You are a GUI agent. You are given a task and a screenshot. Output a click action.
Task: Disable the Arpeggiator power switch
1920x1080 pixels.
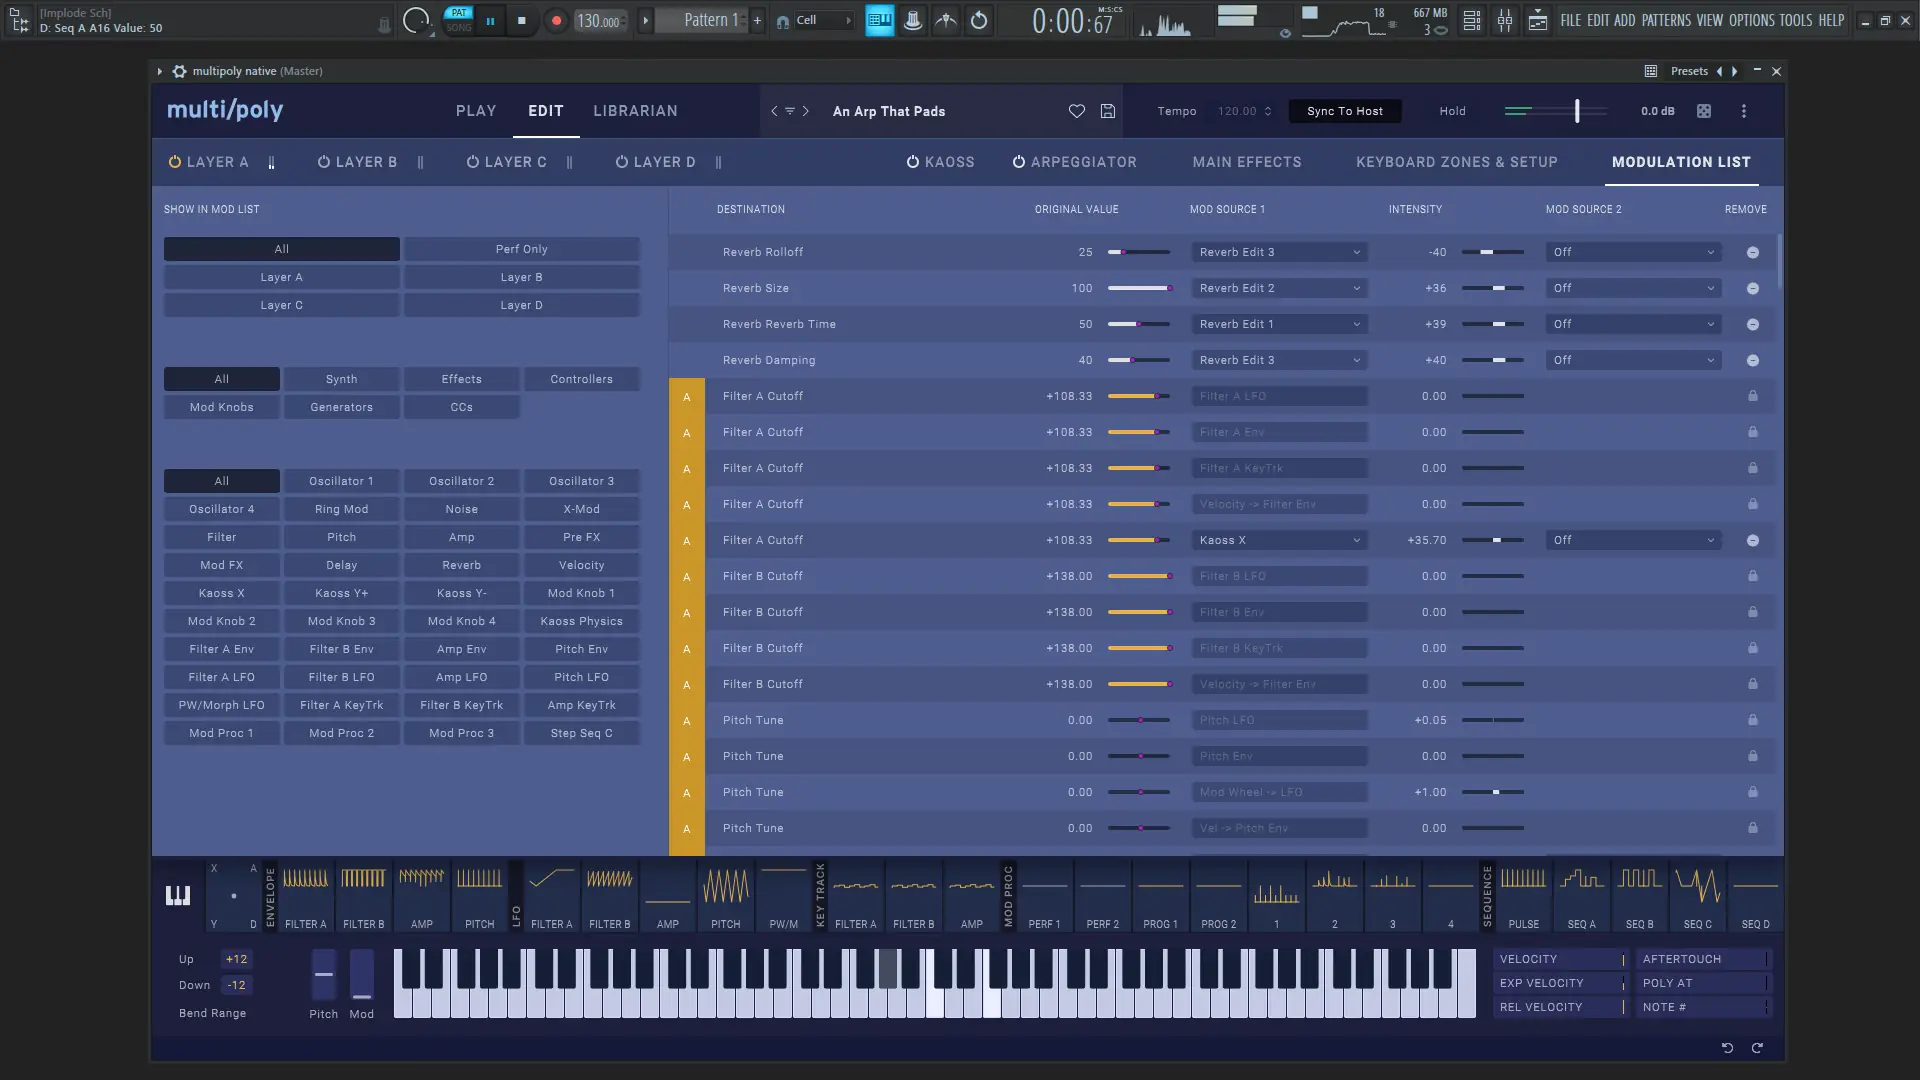pyautogui.click(x=1018, y=162)
